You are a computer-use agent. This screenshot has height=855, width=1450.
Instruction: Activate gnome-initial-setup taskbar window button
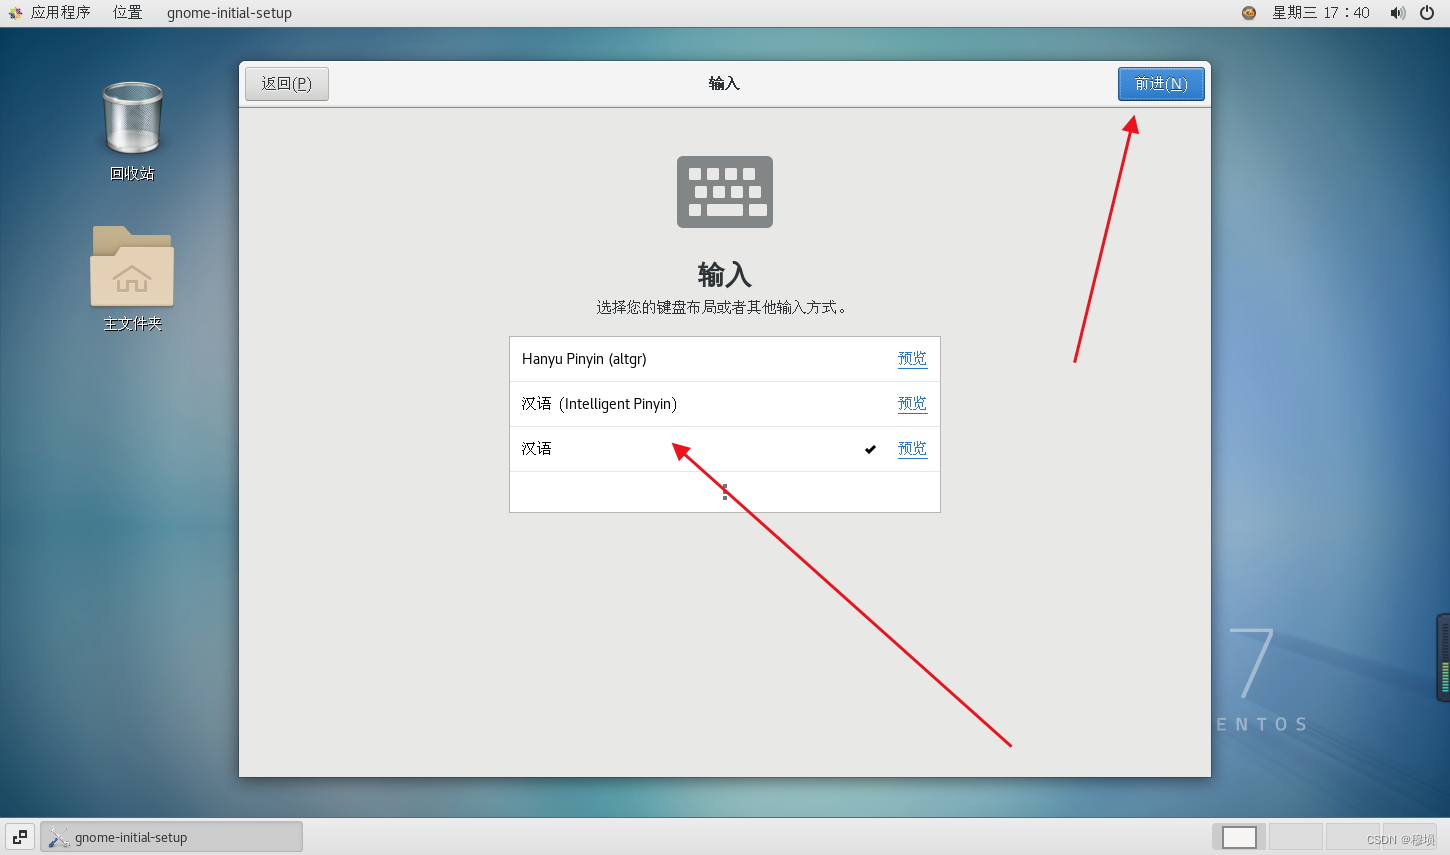(x=171, y=837)
